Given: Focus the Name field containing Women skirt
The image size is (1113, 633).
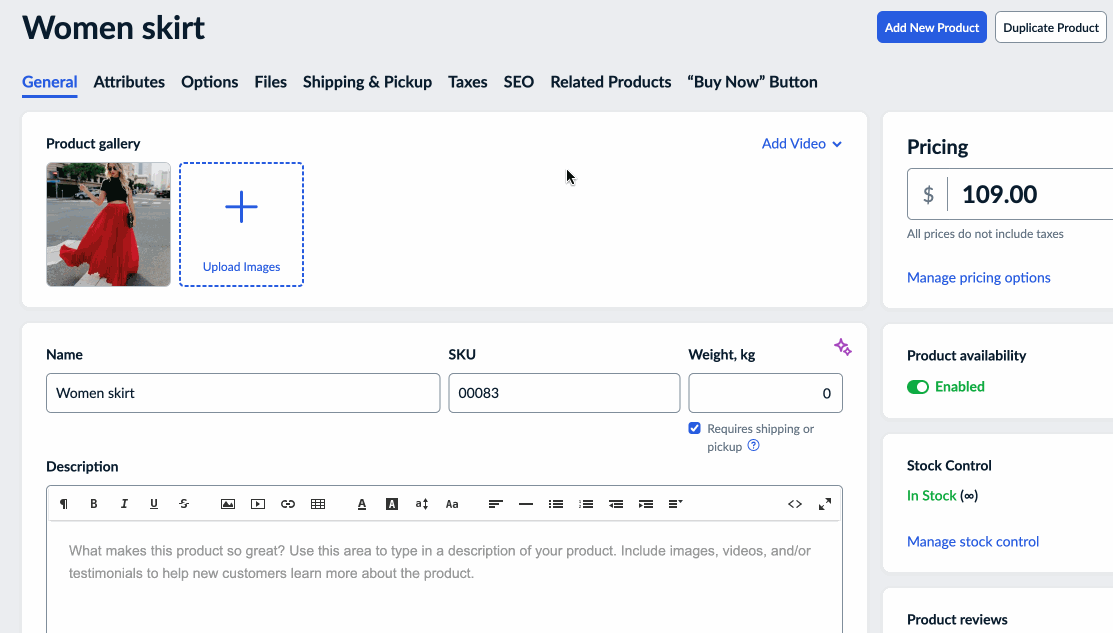Looking at the screenshot, I should click(x=243, y=393).
